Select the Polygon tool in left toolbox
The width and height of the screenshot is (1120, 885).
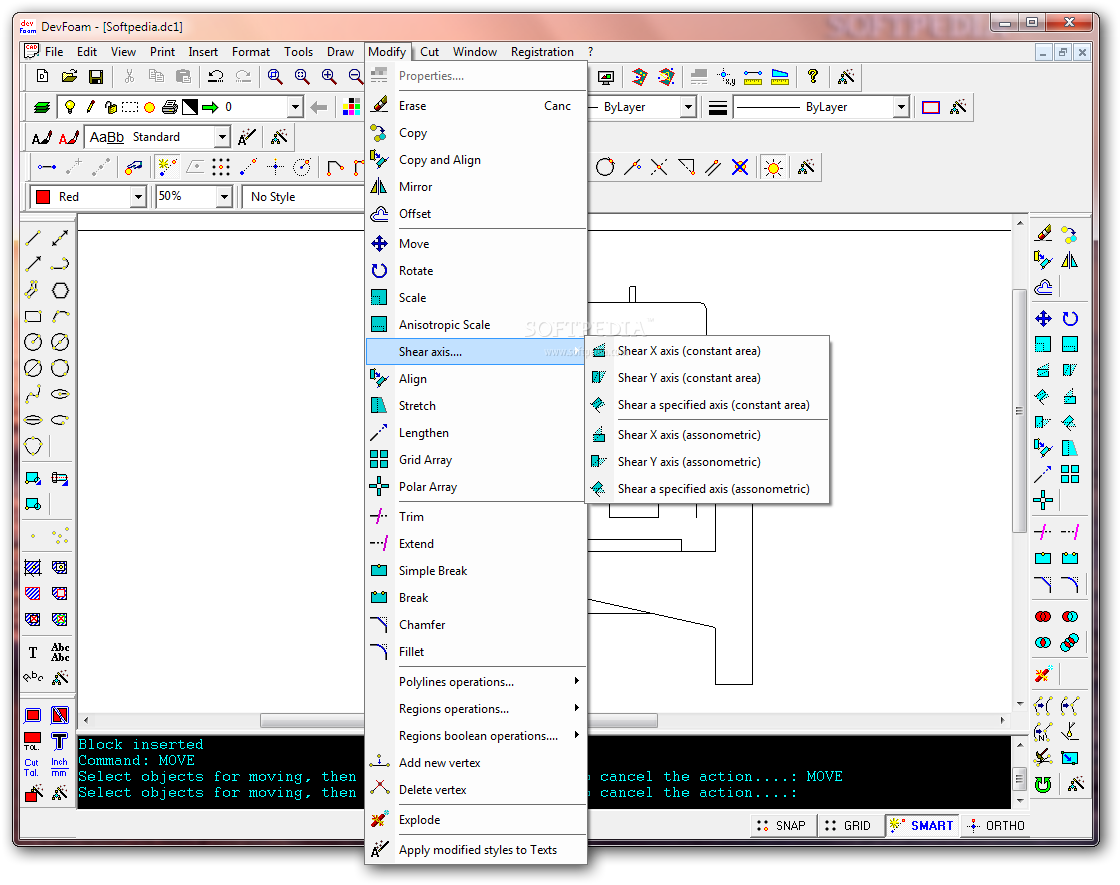click(x=60, y=290)
